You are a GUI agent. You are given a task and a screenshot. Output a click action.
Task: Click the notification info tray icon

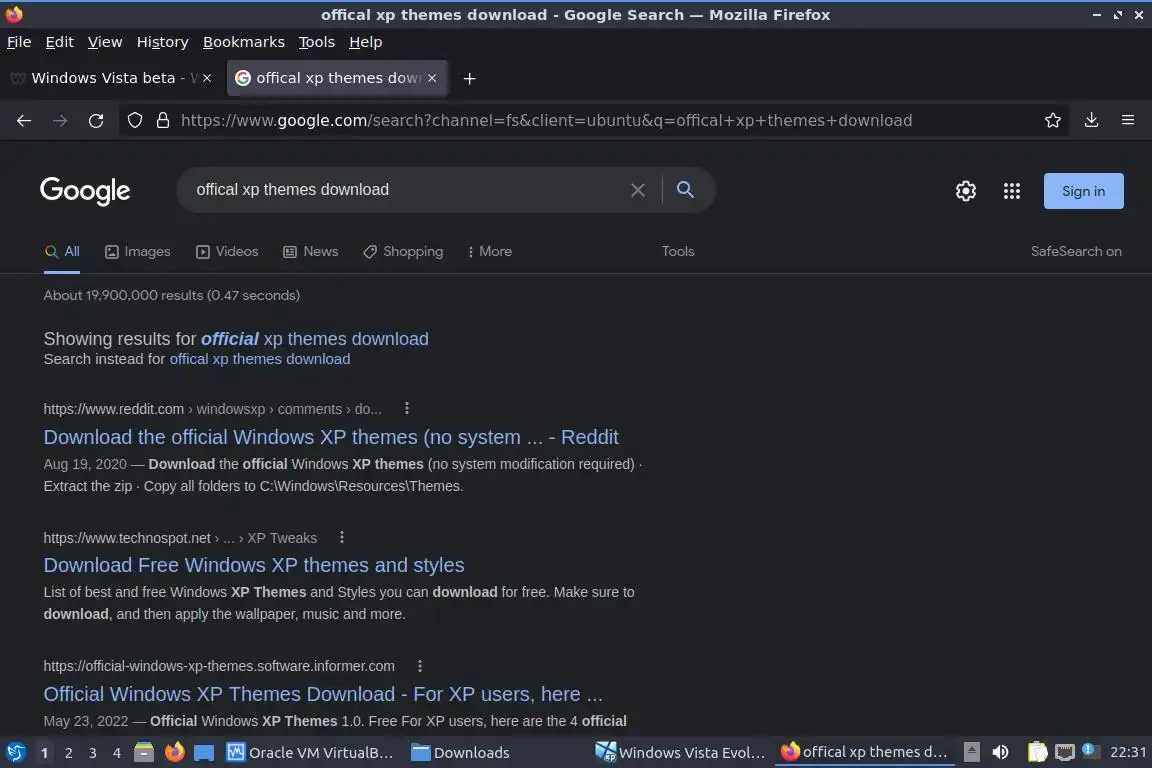1090,751
